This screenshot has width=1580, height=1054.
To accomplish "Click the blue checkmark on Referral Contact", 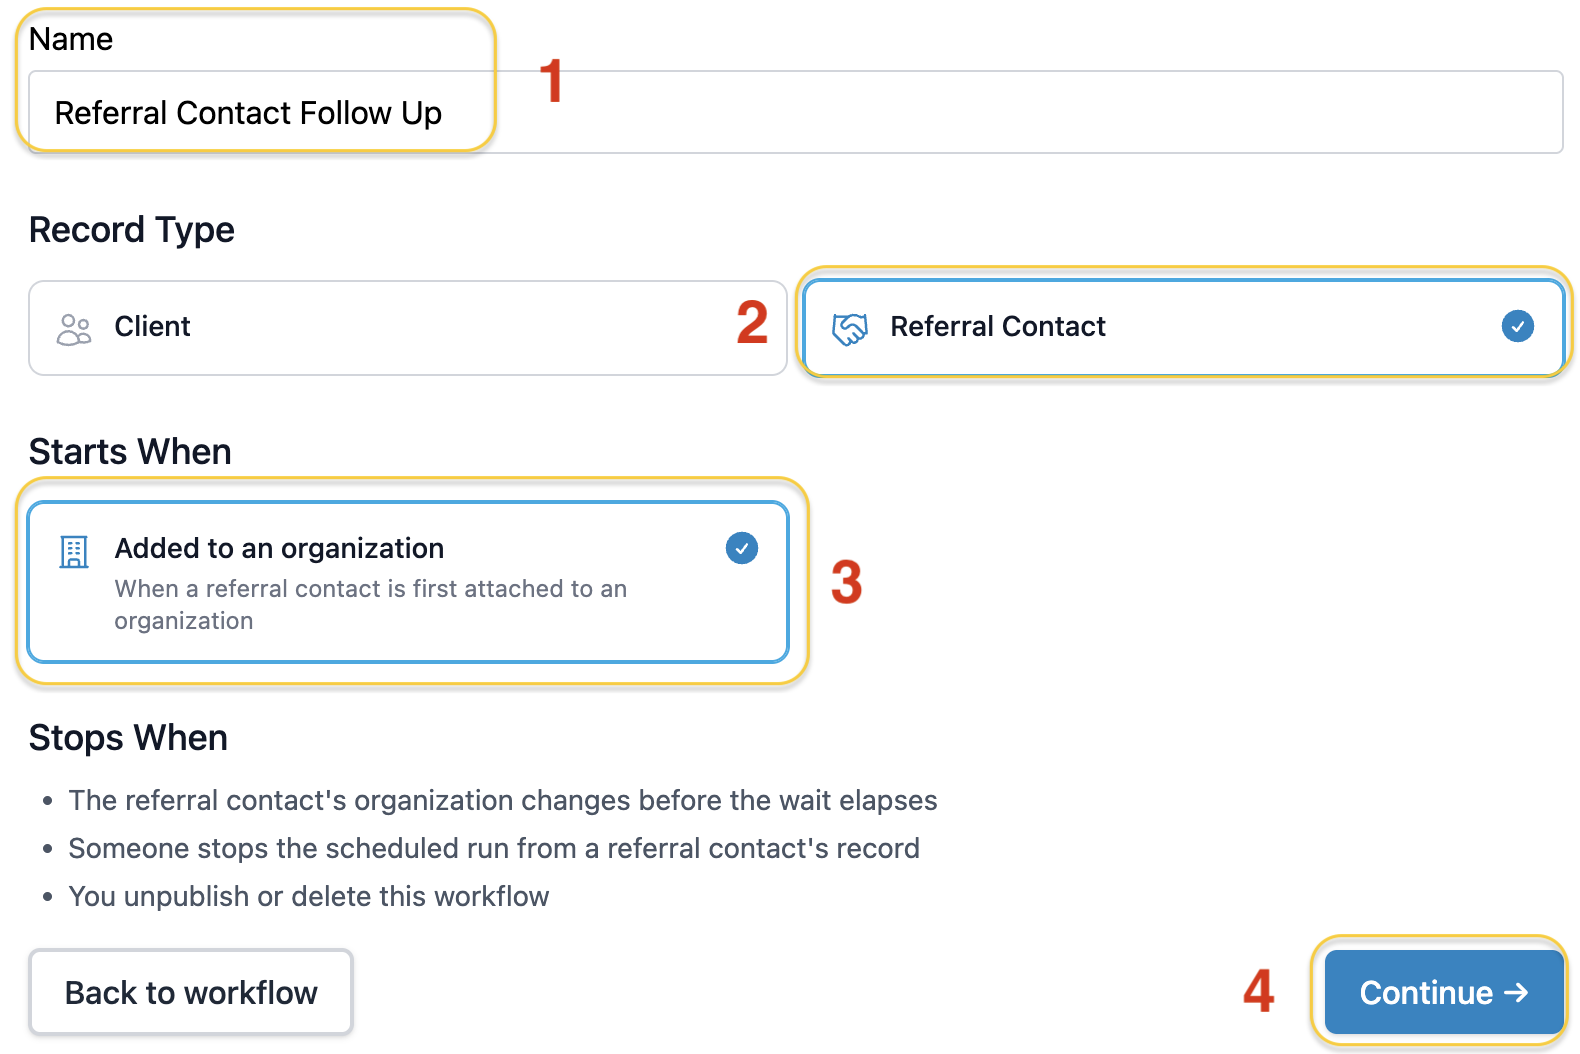I will pyautogui.click(x=1518, y=326).
